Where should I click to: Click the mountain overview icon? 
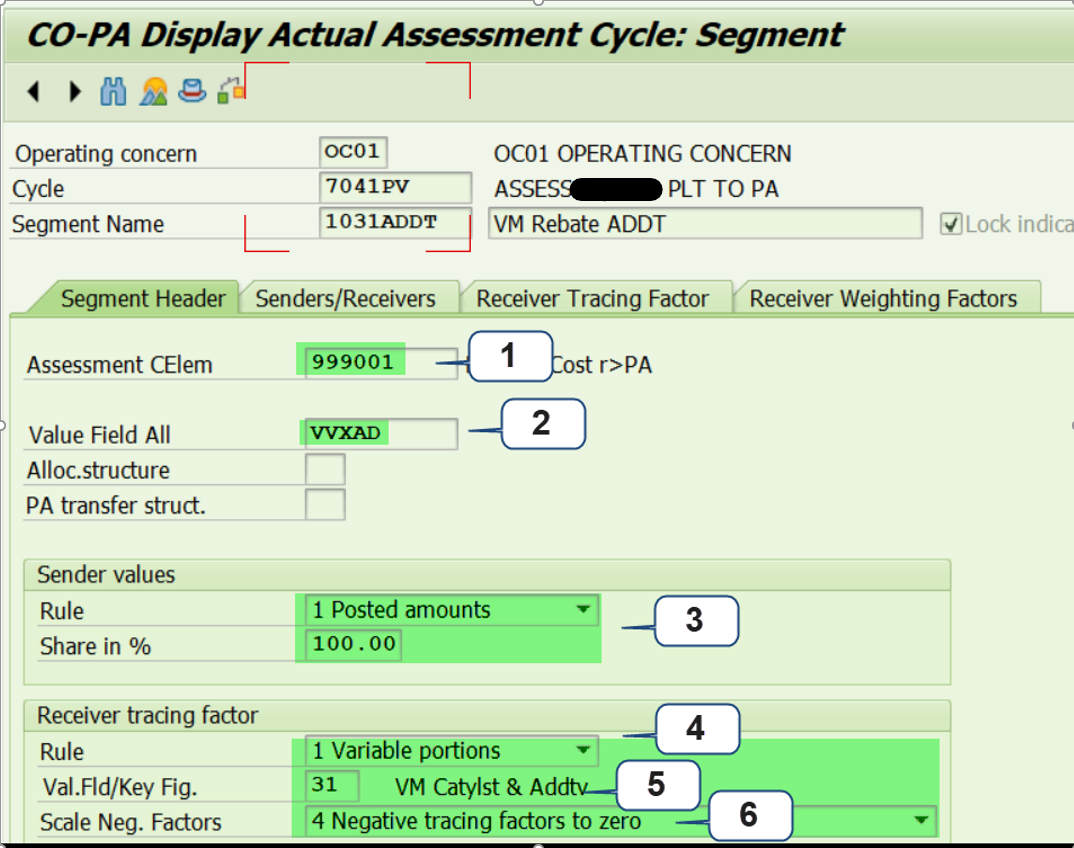point(153,92)
